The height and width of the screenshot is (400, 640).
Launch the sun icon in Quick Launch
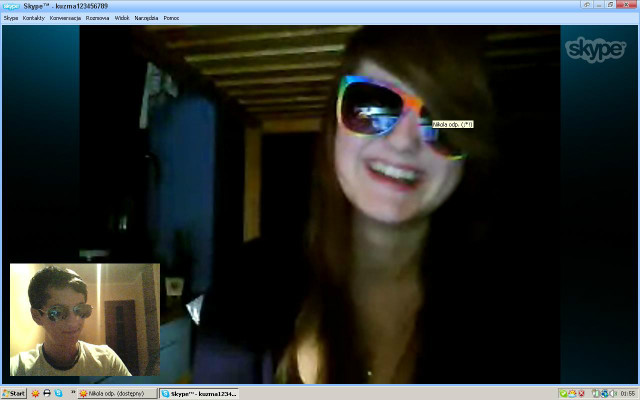[36, 393]
